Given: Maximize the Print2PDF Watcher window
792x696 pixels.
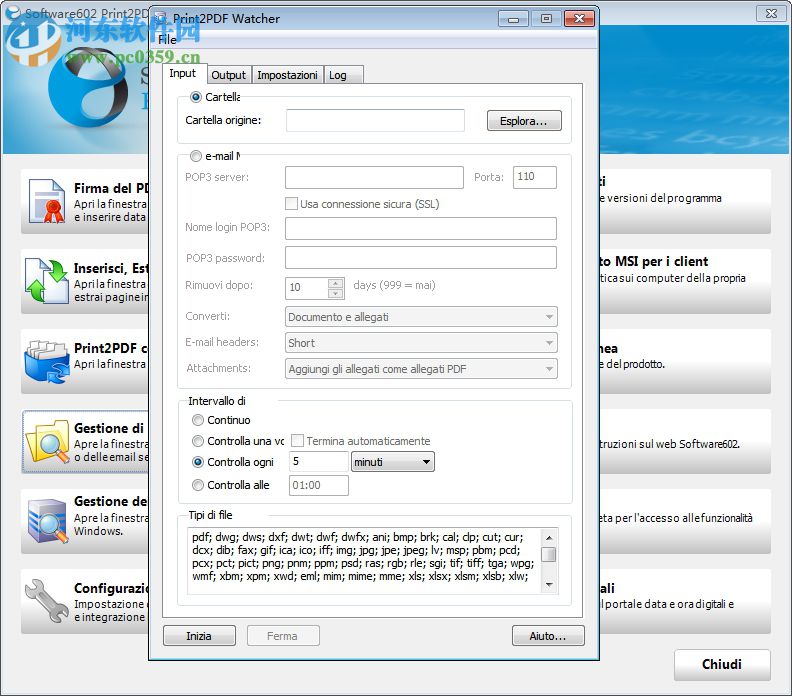Looking at the screenshot, I should 546,19.
